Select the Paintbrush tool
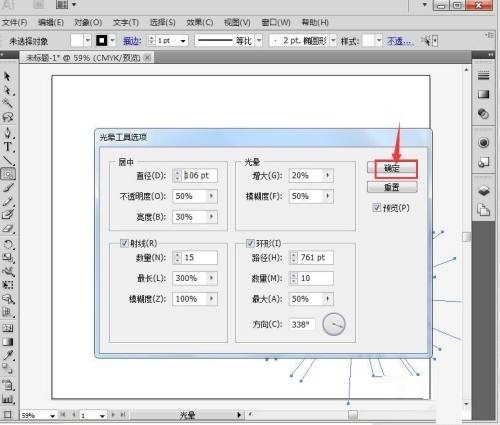500x425 pixels. [x=7, y=188]
